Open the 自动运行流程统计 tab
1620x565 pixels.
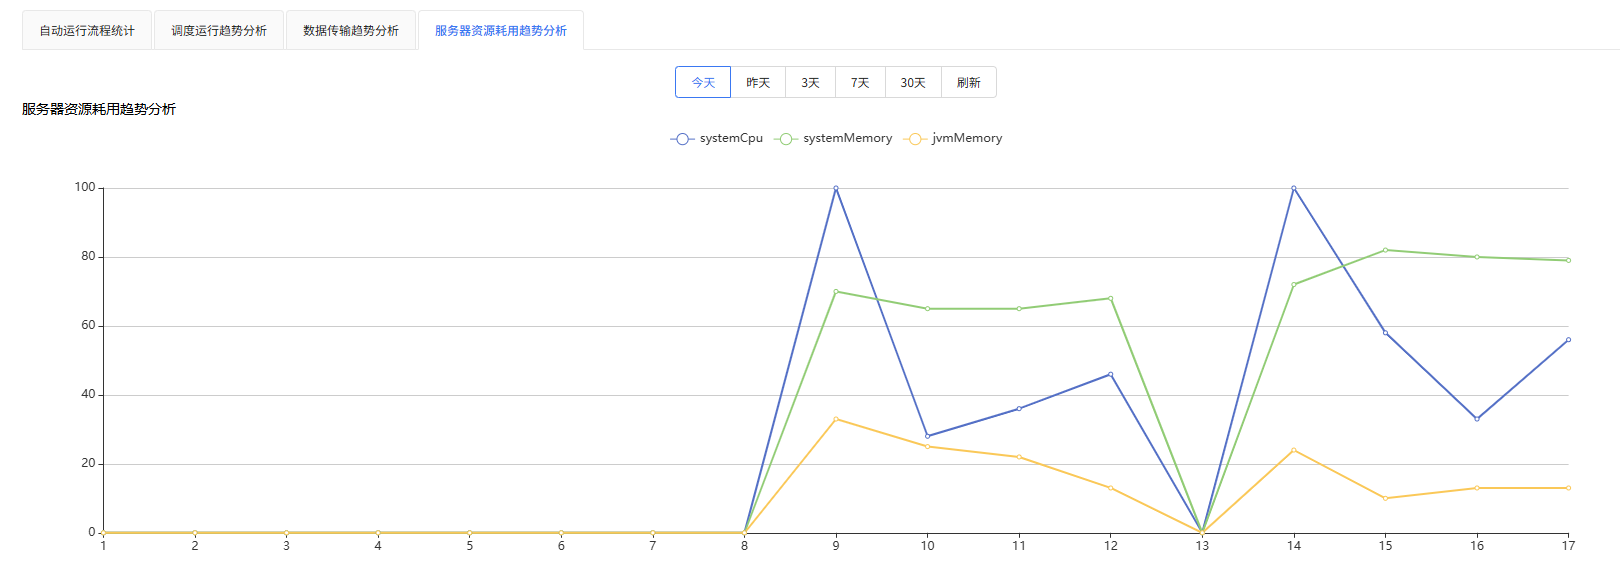coord(87,31)
